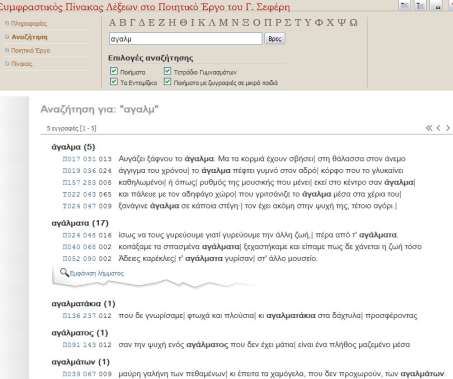This screenshot has width=453, height=379.
Task: Uncheck Ποιήματα με ζωγραφιές σε μικρά παιδιά
Action: coord(167,82)
